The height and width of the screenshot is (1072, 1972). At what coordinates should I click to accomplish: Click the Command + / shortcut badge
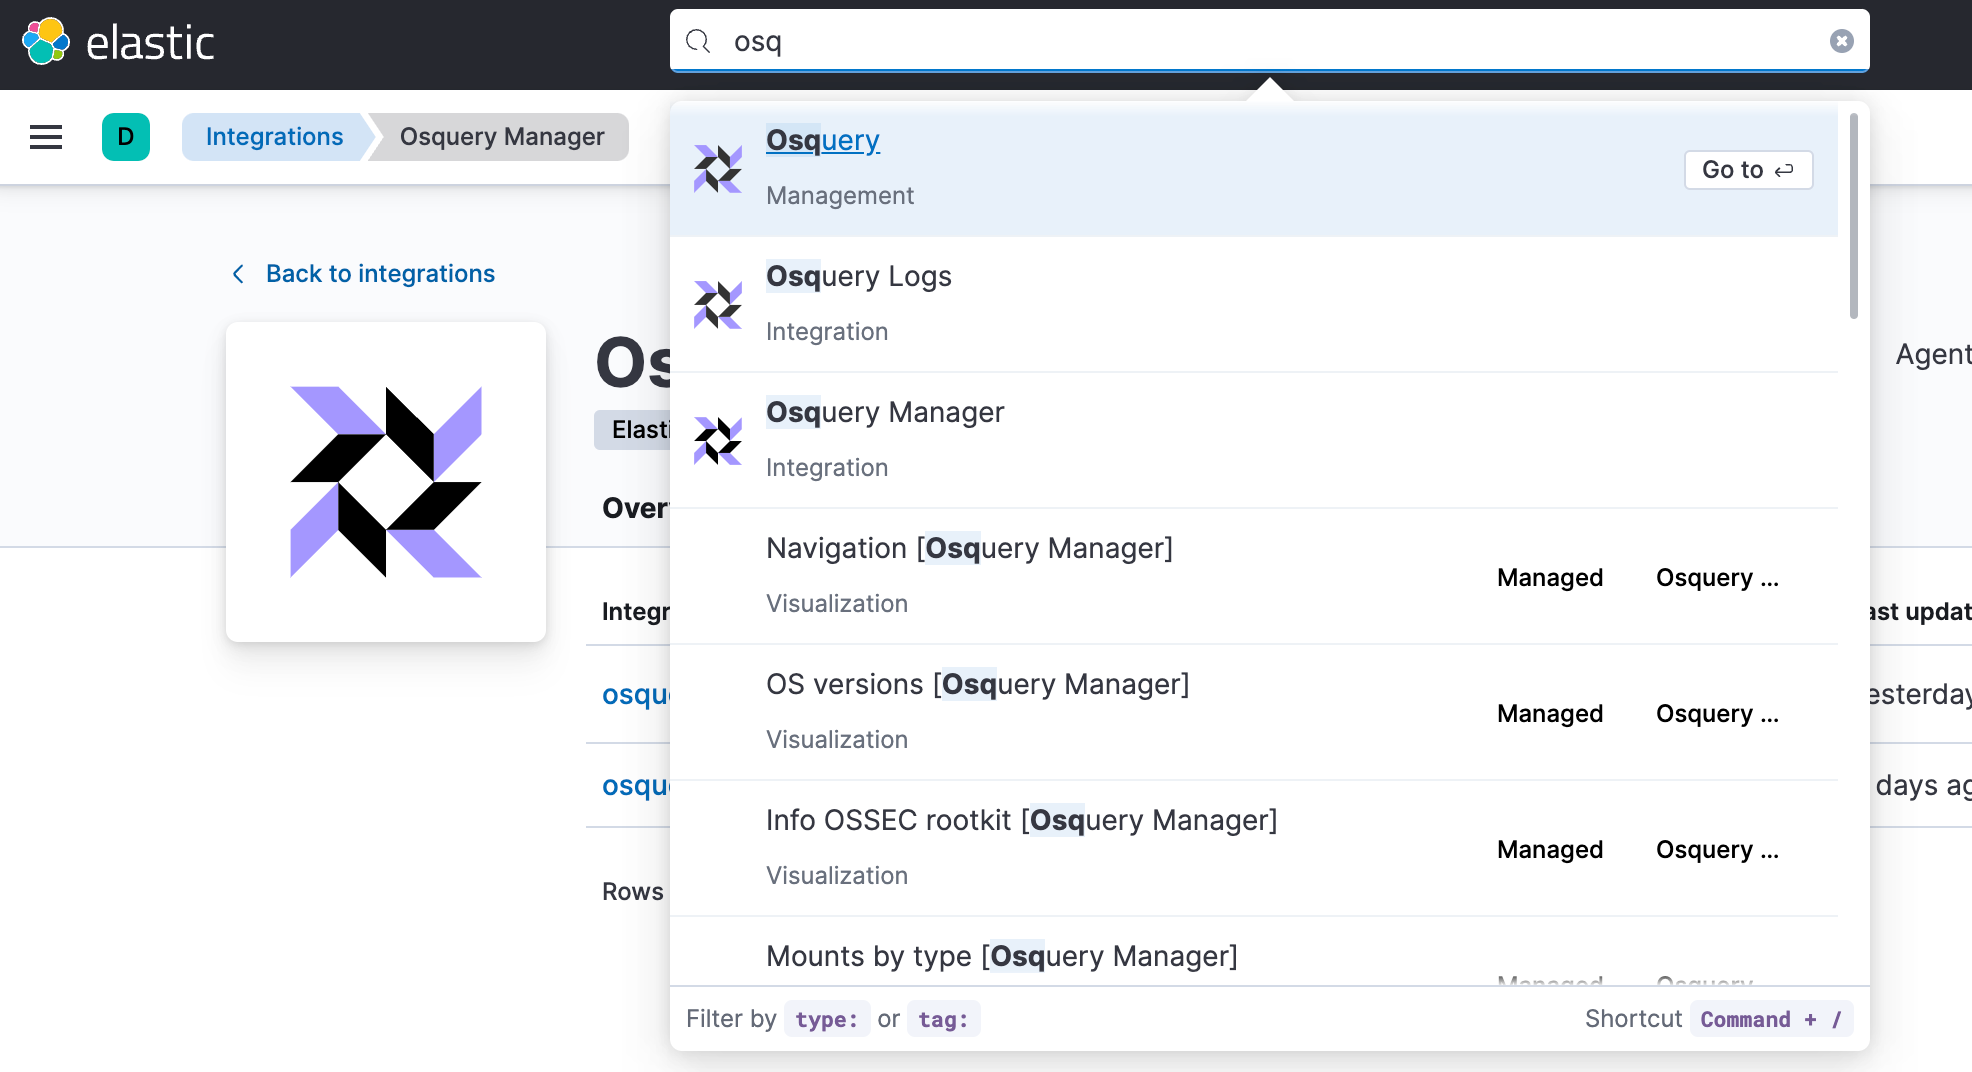point(1771,1019)
